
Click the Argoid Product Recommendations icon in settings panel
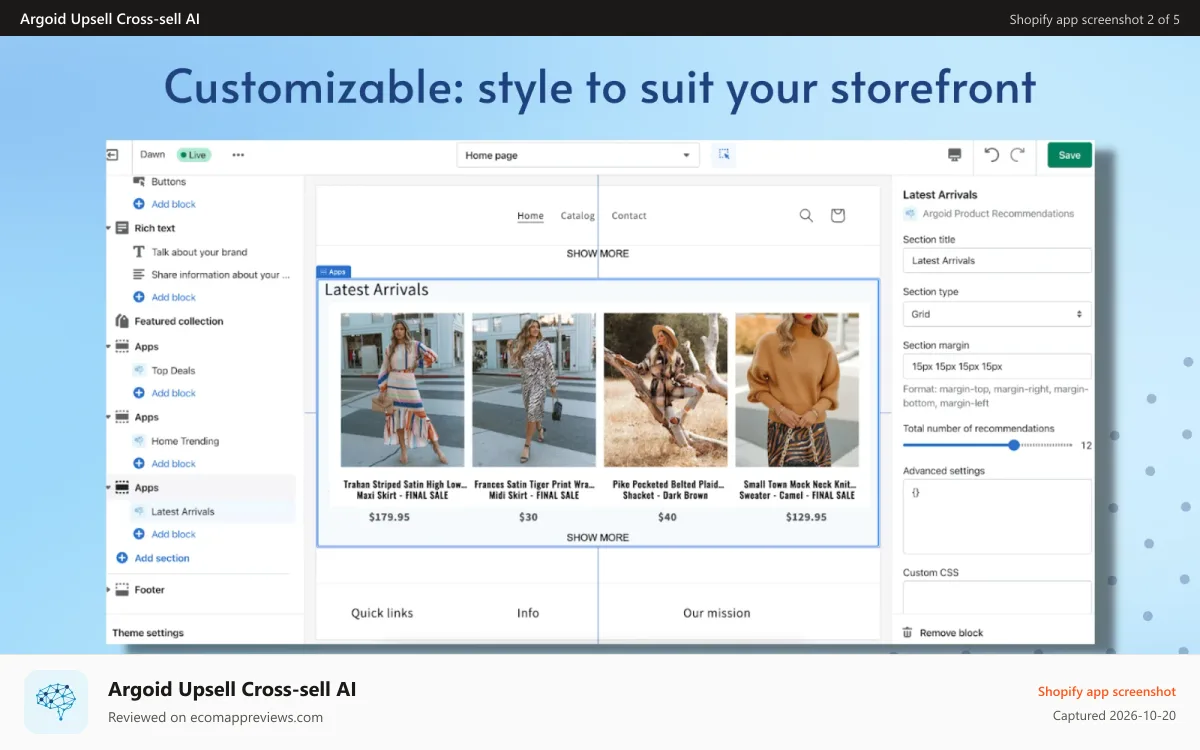910,213
